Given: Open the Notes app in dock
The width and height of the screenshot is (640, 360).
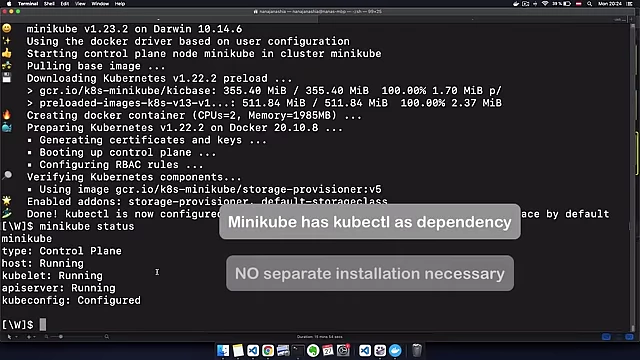Looking at the screenshot, I should (x=238, y=350).
